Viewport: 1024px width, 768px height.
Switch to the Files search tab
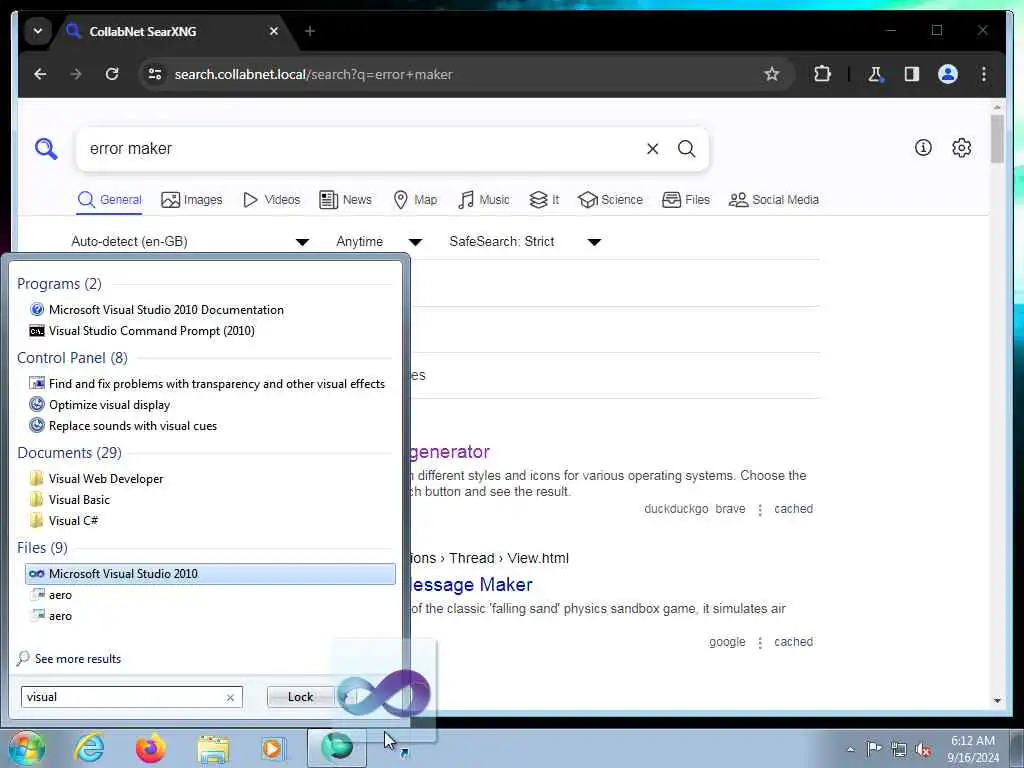[686, 200]
